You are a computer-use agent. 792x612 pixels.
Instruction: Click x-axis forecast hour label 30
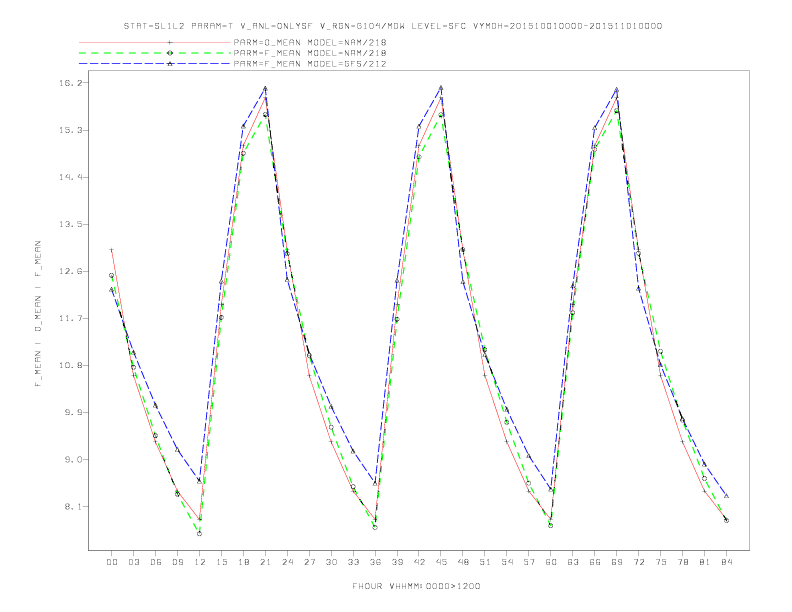331,562
